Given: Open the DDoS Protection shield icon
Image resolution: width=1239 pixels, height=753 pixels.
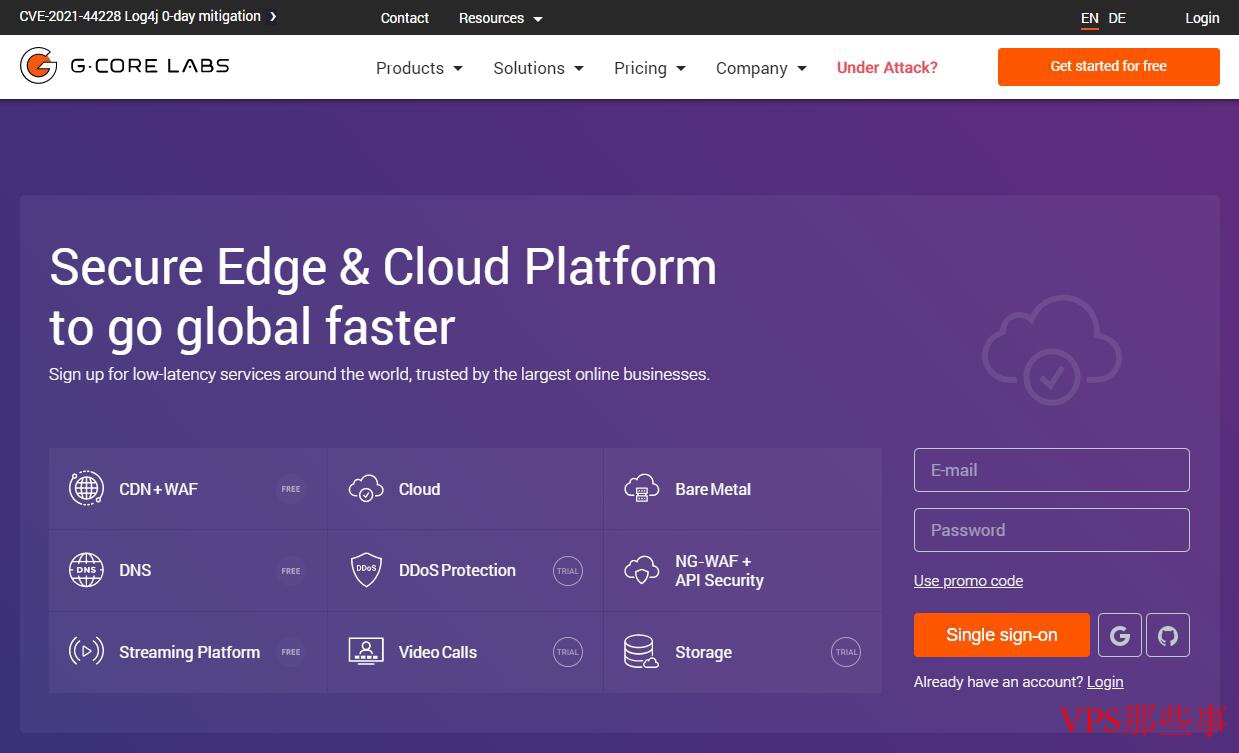Looking at the screenshot, I should click(366, 570).
